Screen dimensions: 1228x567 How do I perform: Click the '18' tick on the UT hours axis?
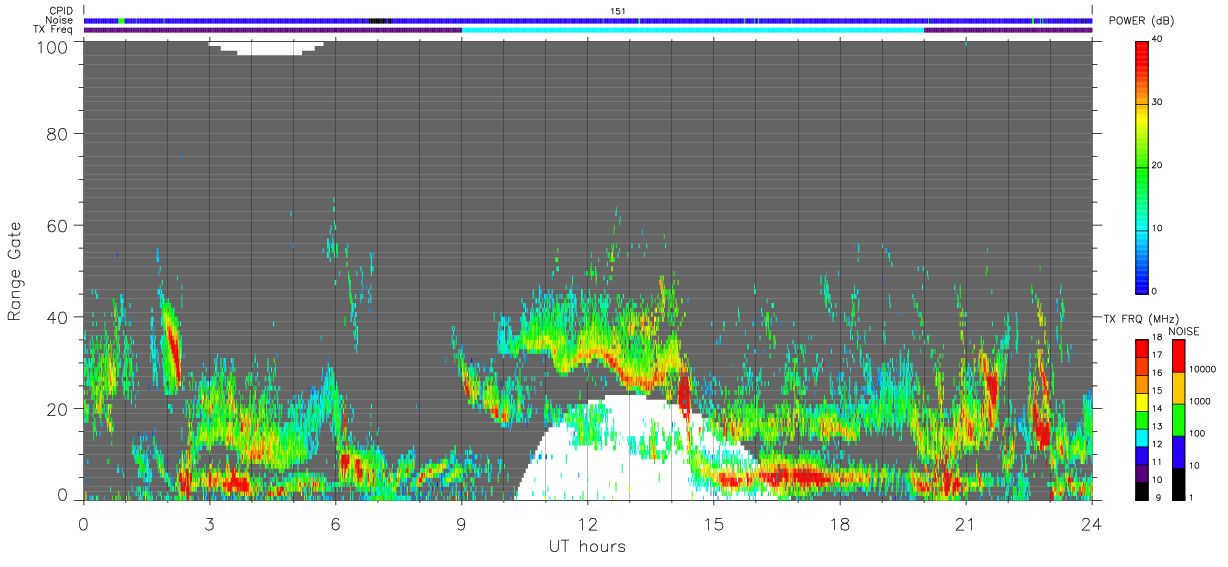coord(840,524)
